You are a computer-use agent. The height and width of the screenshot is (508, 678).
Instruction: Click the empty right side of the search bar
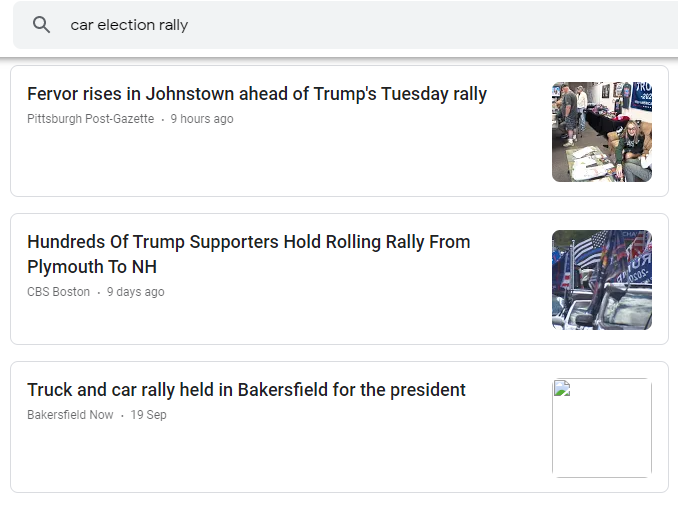[450, 25]
